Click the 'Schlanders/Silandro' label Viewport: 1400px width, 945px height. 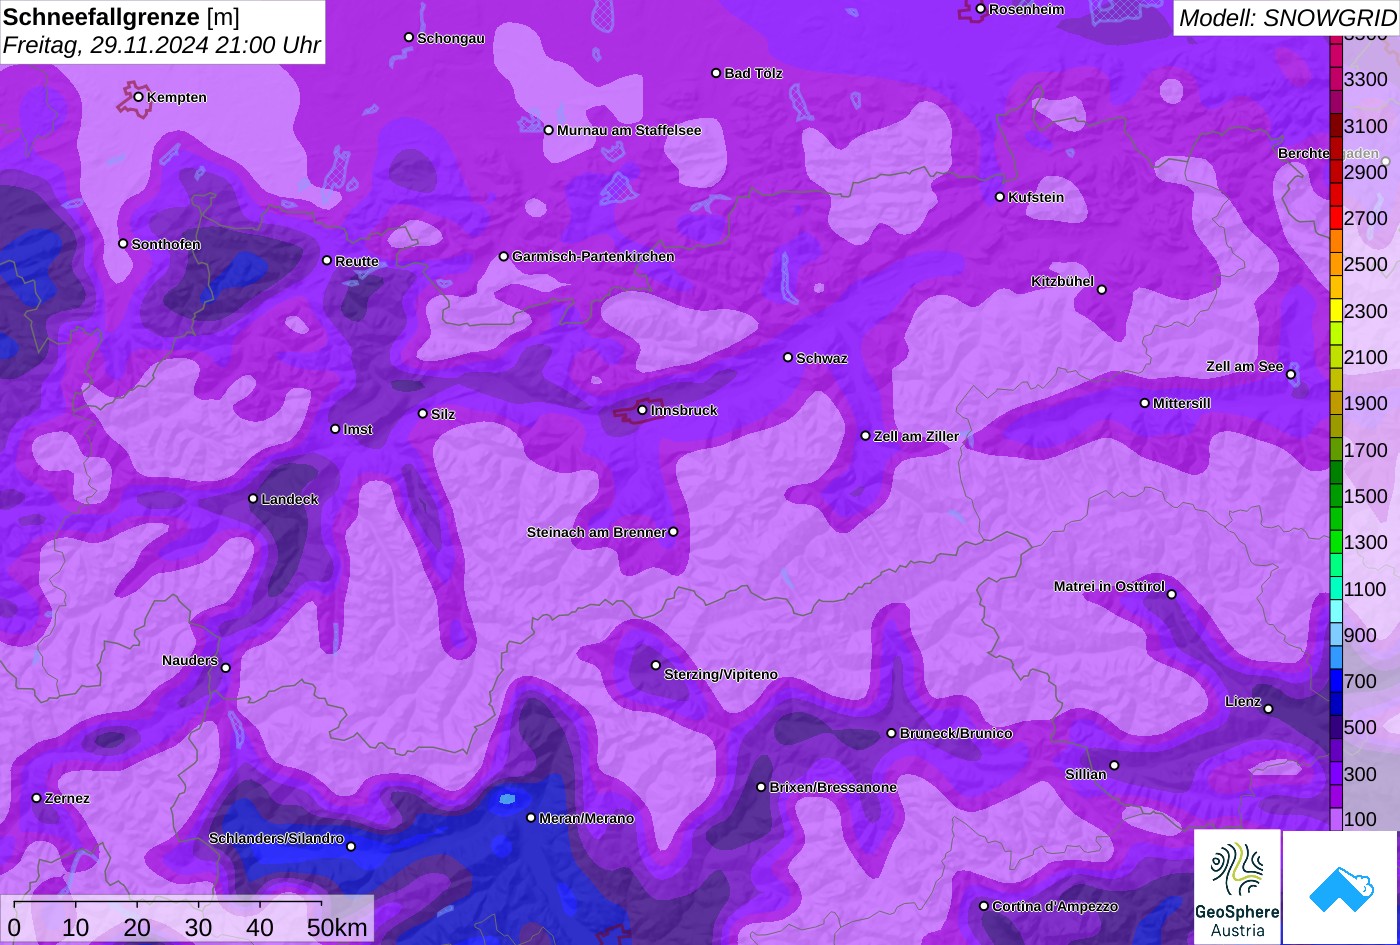point(276,838)
